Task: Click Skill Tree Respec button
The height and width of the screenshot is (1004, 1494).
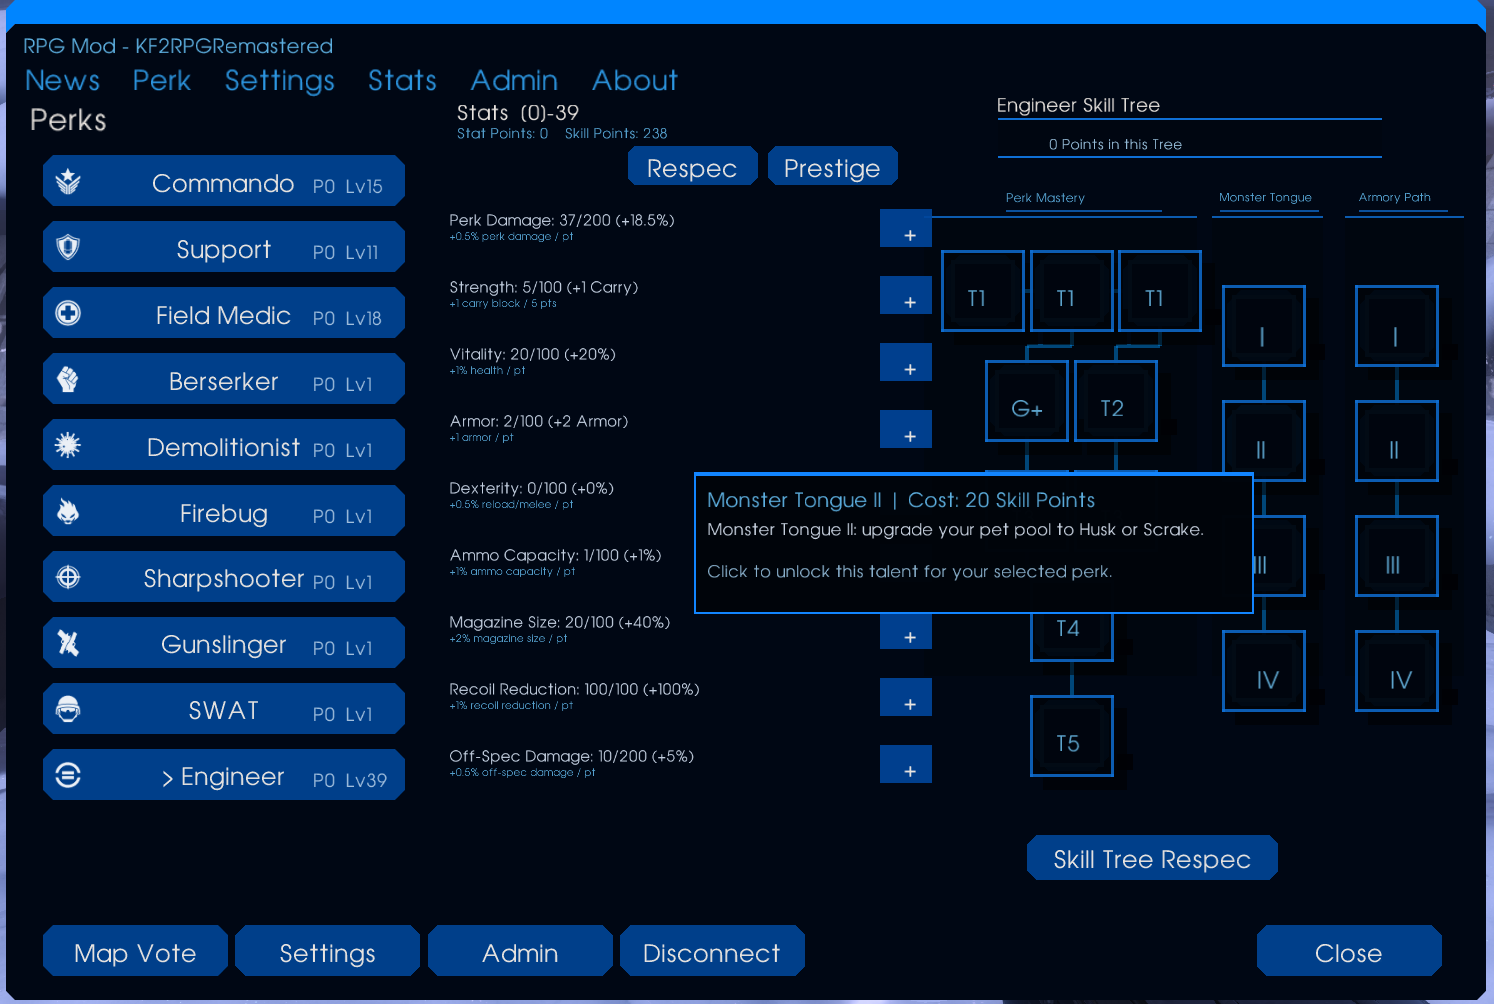Action: pyautogui.click(x=1152, y=858)
